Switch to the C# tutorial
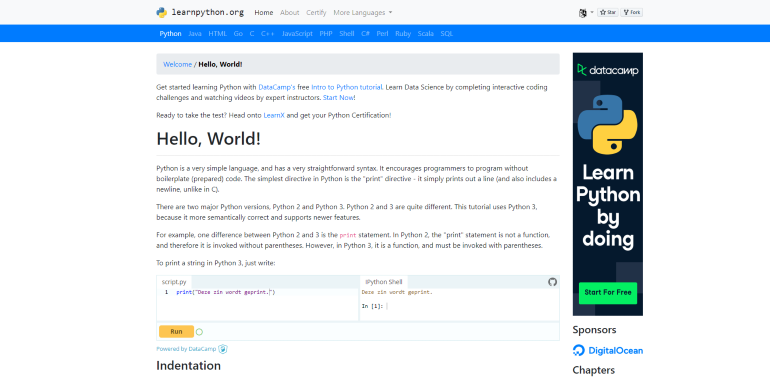The image size is (770, 378). [365, 34]
